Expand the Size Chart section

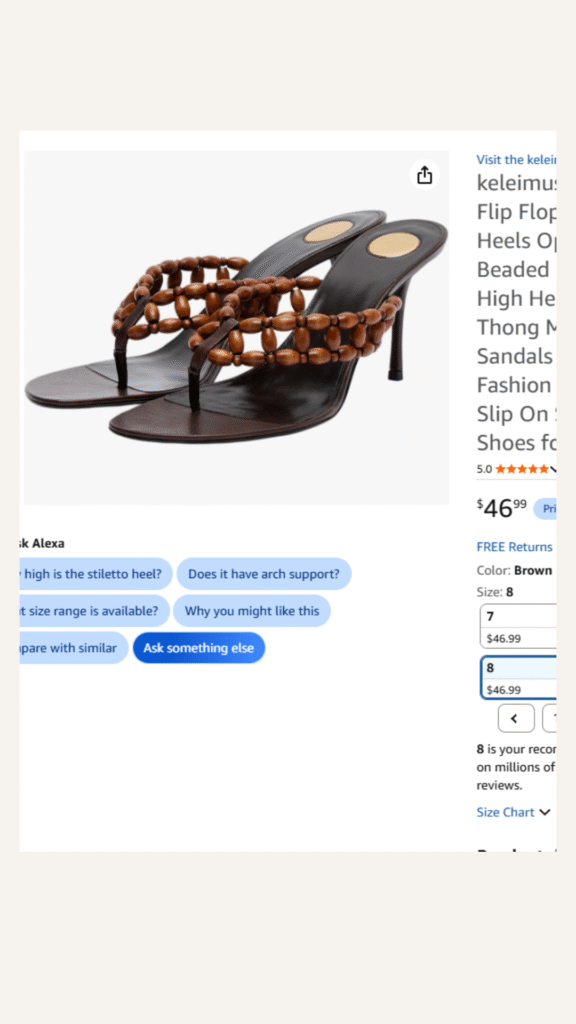click(513, 812)
